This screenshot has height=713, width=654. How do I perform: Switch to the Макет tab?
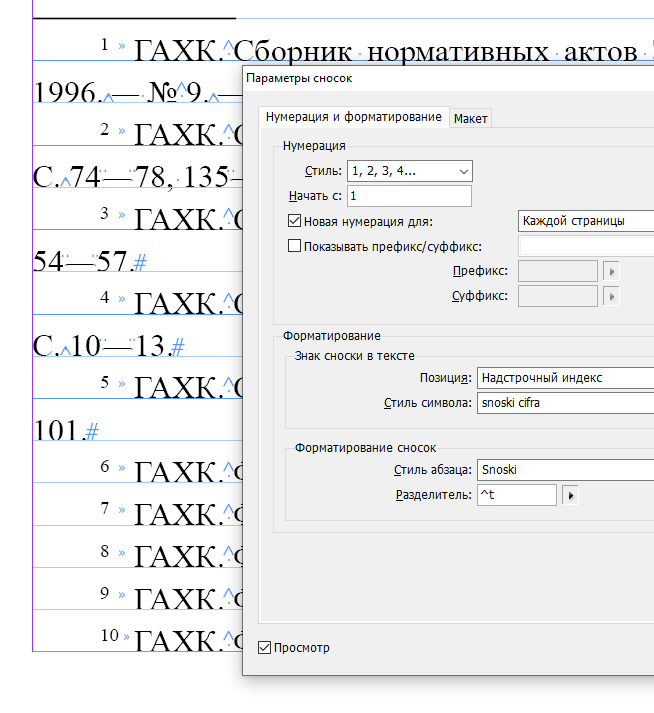click(470, 119)
